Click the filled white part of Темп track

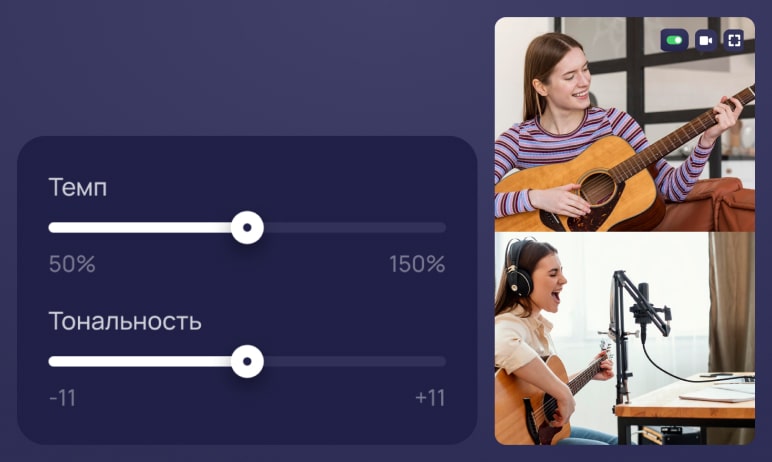(x=140, y=228)
